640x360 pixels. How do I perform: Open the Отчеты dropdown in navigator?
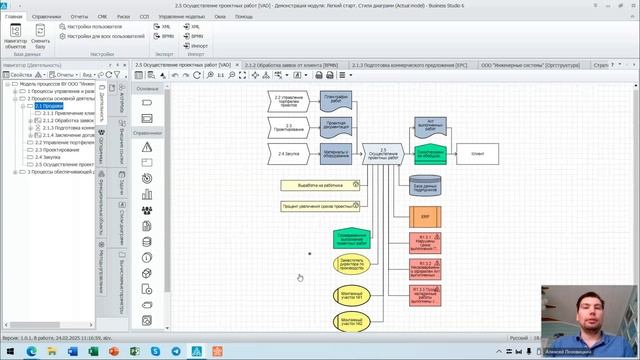[63, 75]
